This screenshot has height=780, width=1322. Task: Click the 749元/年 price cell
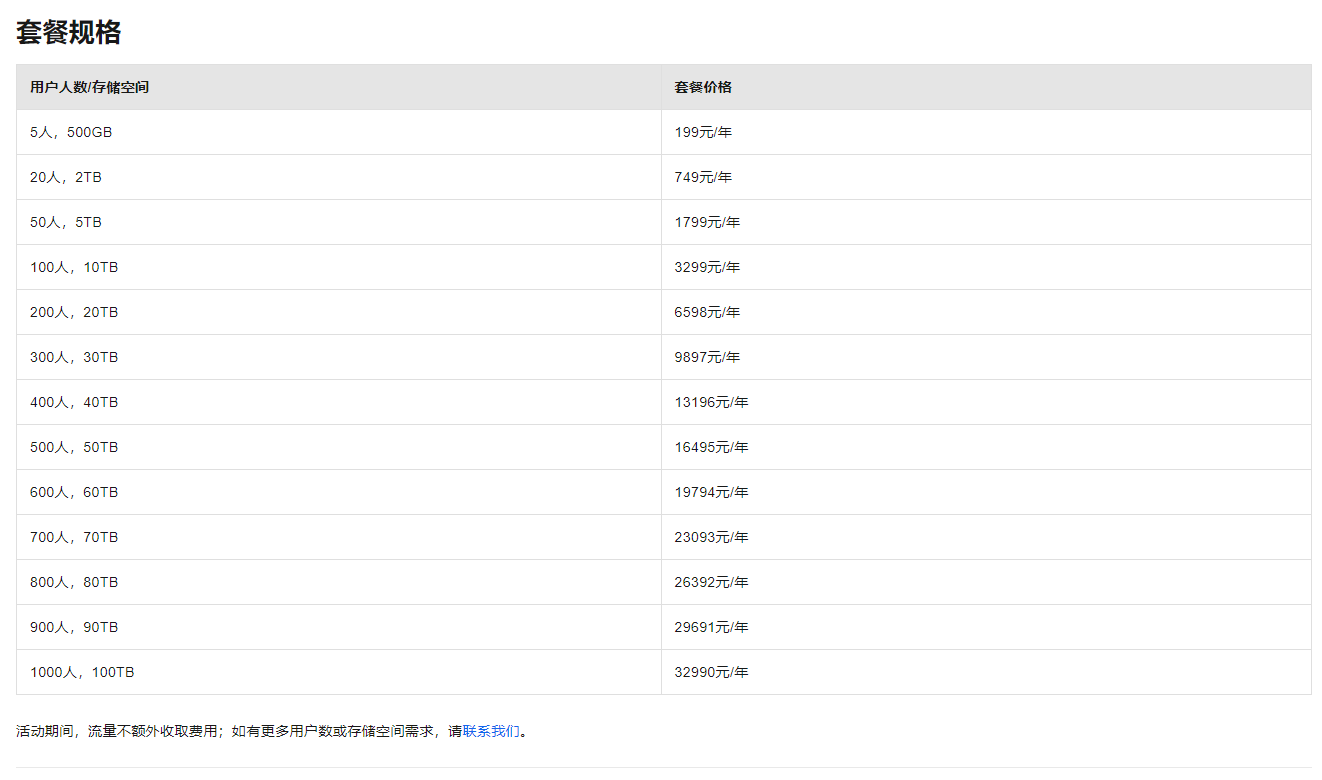click(x=703, y=177)
